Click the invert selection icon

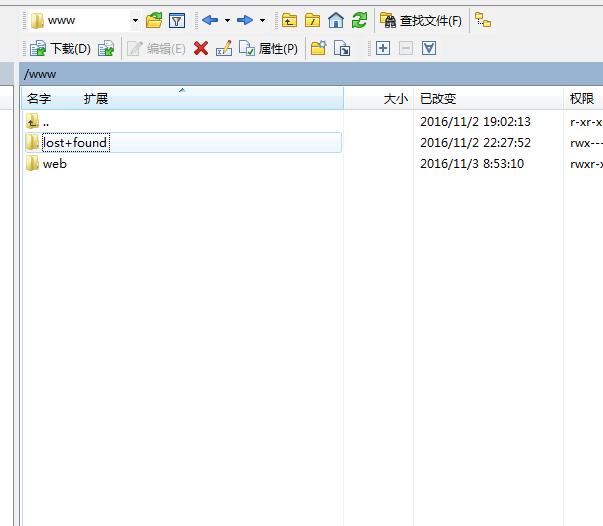pyautogui.click(x=429, y=48)
